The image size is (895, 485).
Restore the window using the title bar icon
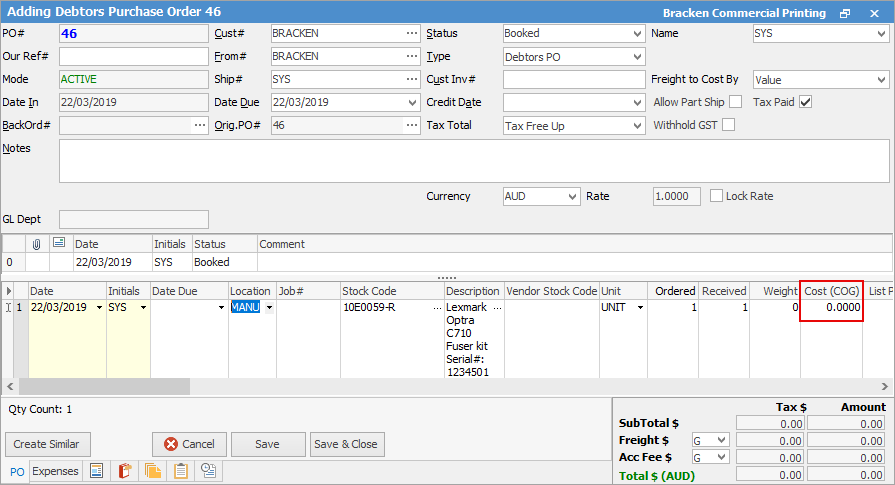[x=845, y=13]
